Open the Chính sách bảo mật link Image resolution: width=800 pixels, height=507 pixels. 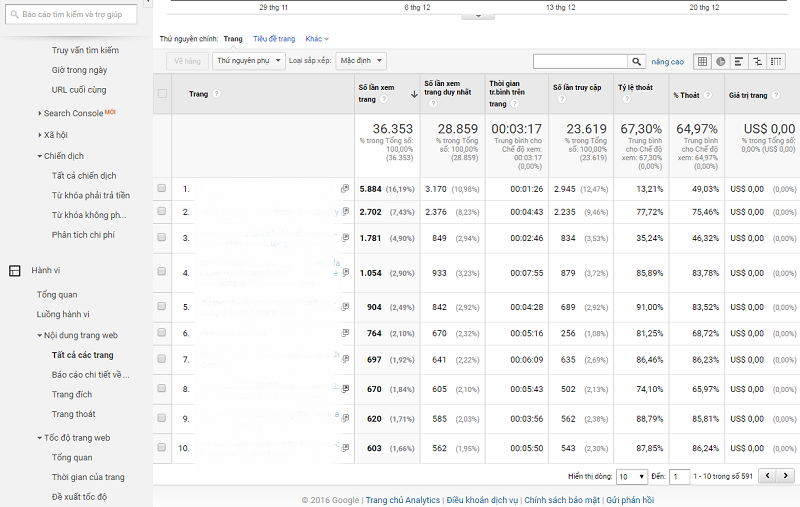tap(562, 500)
